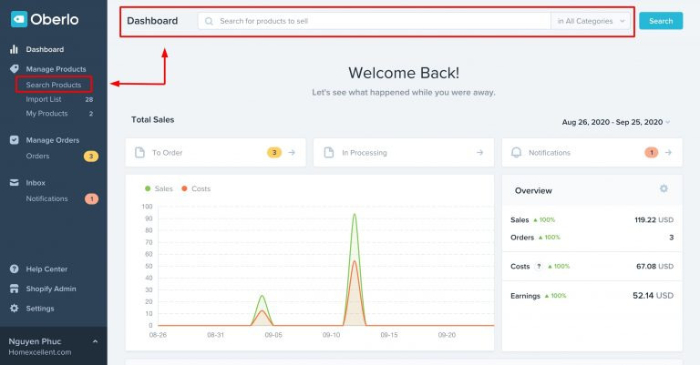Viewport: 700px width, 365px height.
Task: Open Import List
Action: click(x=43, y=99)
